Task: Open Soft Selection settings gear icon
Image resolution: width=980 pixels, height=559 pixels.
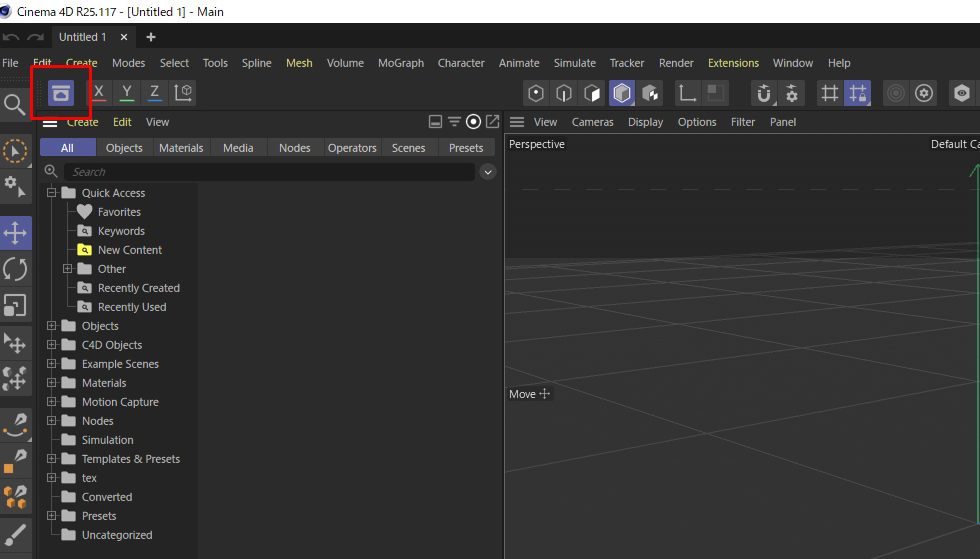Action: coord(924,93)
